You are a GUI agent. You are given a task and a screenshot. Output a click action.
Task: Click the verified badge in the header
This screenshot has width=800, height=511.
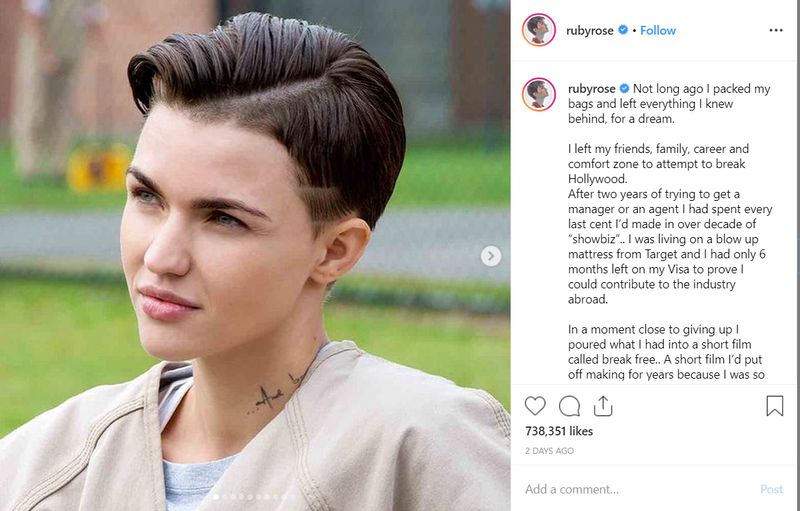click(x=623, y=30)
